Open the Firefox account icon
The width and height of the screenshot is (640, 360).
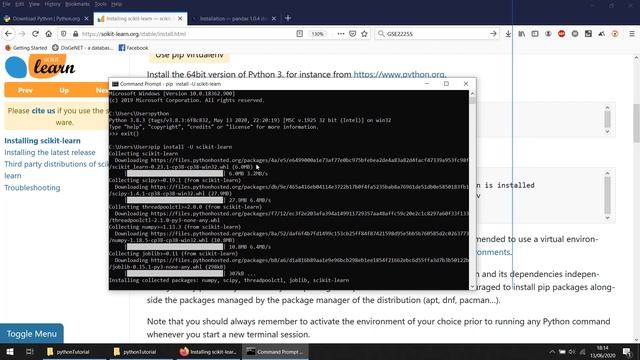point(548,34)
